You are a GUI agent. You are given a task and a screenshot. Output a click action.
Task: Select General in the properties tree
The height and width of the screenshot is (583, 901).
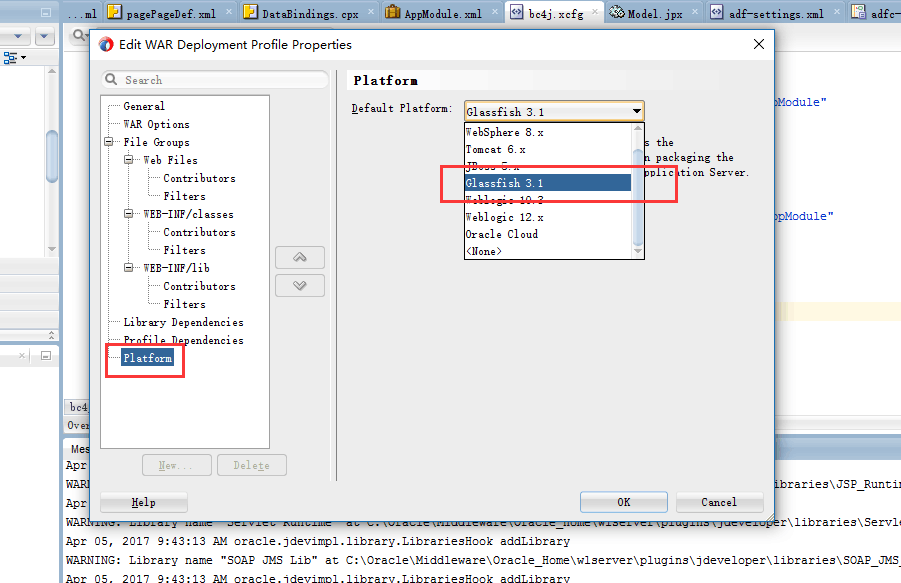(144, 106)
